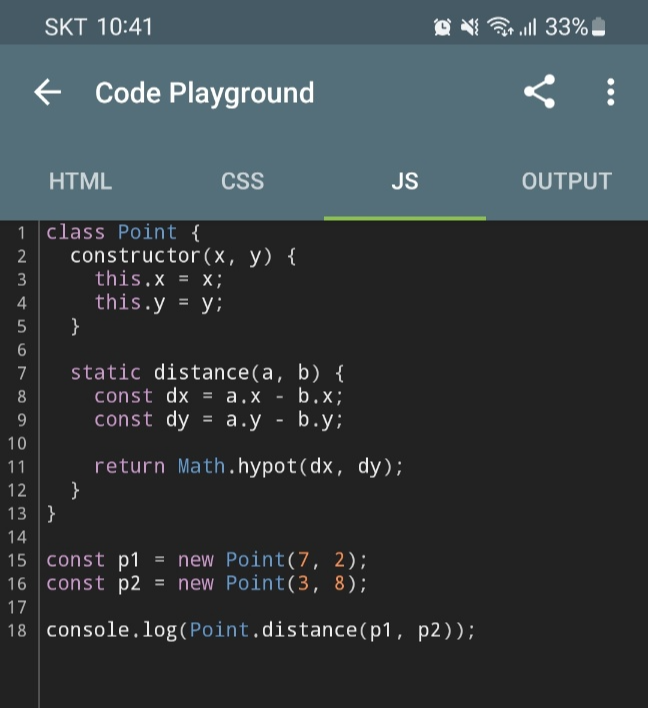648x708 pixels.
Task: Click line number 18 in gutter
Action: pos(17,631)
